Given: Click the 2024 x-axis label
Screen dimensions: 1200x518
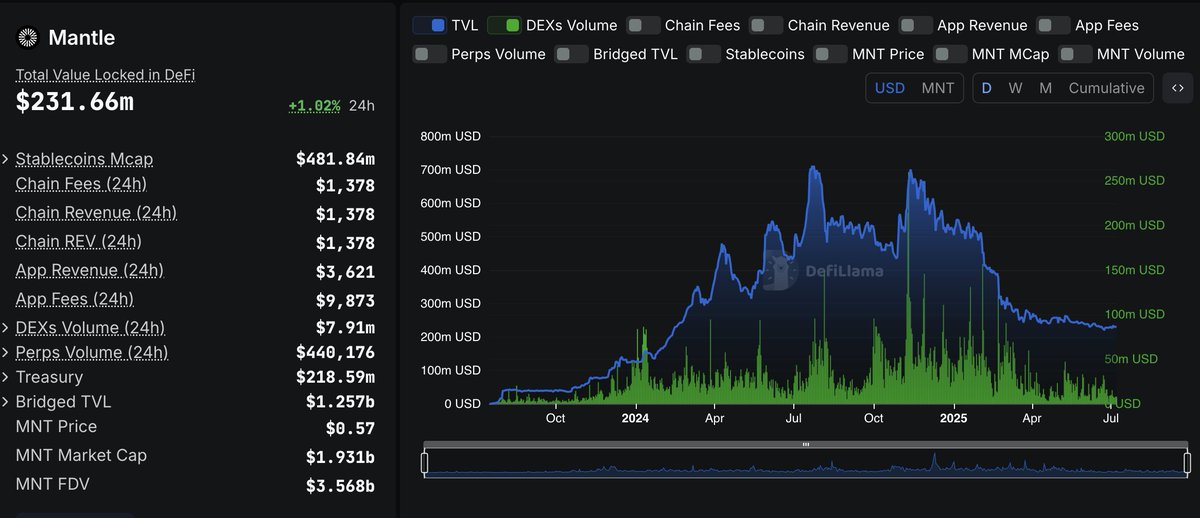Looking at the screenshot, I should click(x=634, y=418).
